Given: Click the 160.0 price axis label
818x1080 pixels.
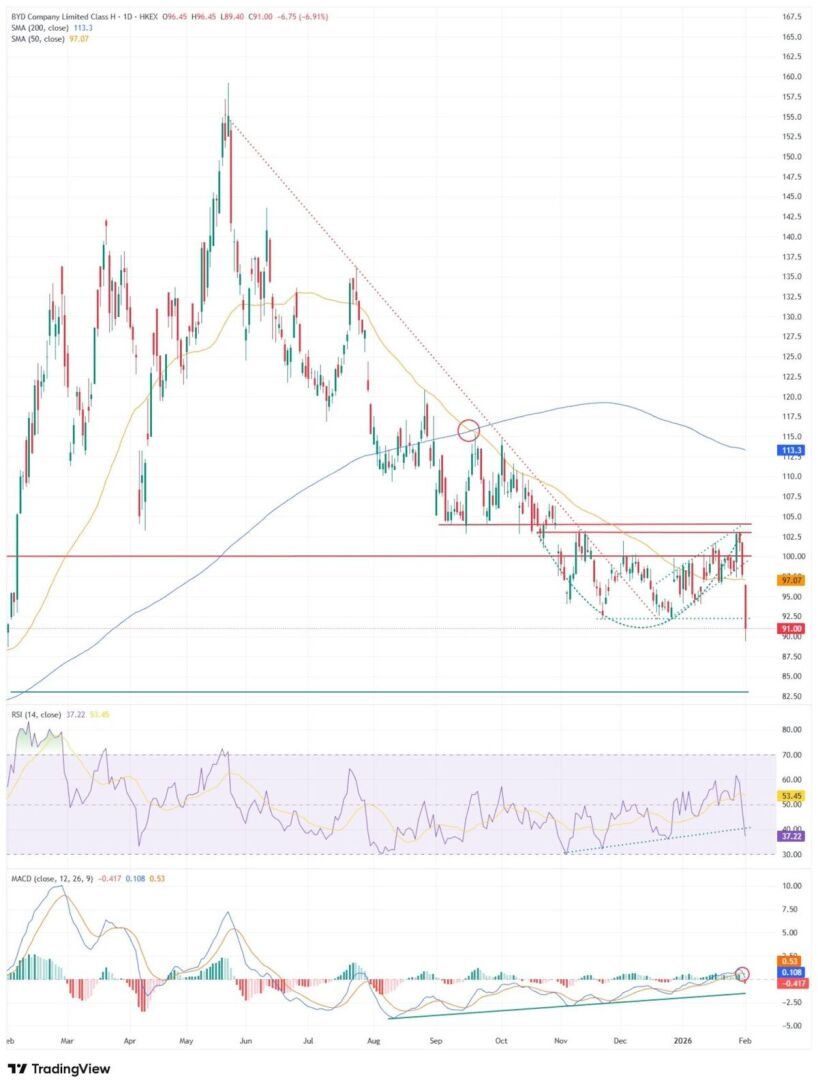Looking at the screenshot, I should 794,76.
